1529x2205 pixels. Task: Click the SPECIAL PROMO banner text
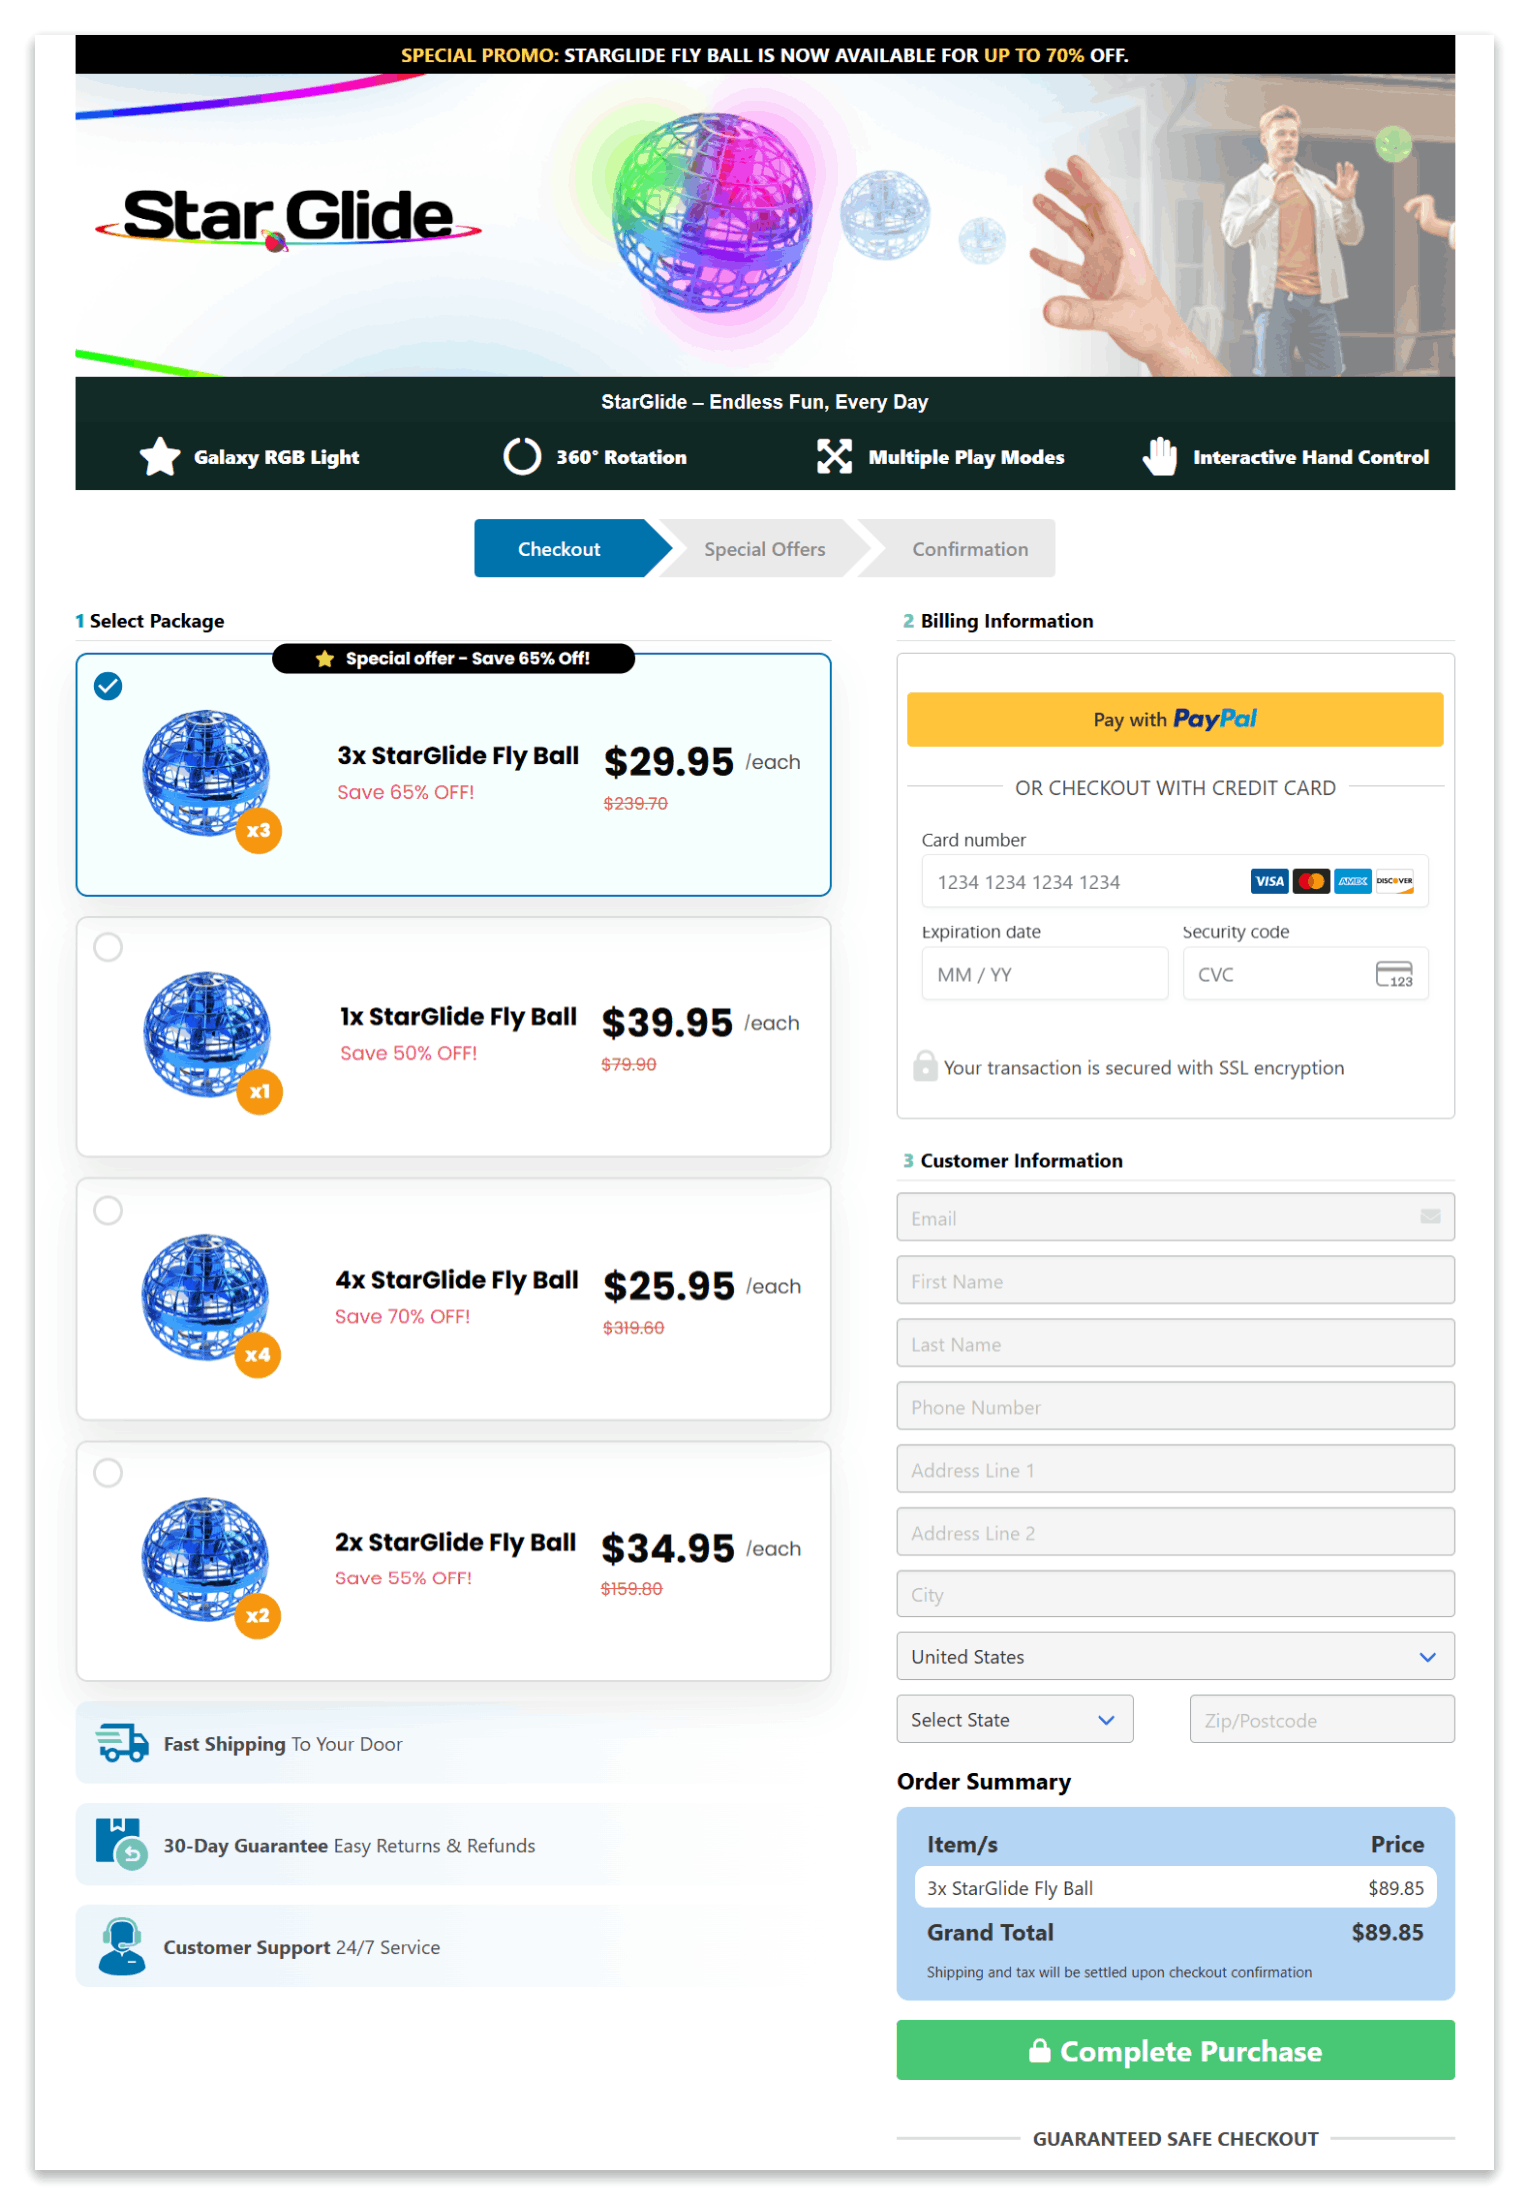(x=764, y=55)
